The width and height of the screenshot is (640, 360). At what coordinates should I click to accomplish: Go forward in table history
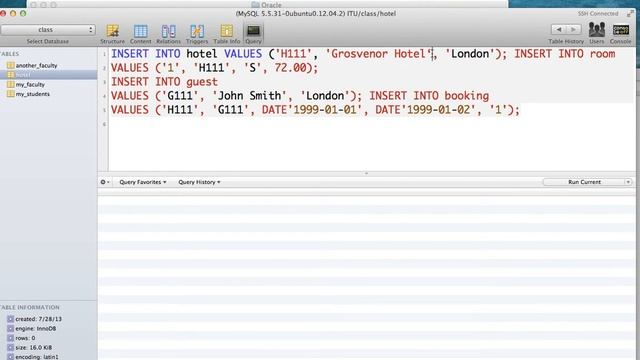pyautogui.click(x=573, y=29)
